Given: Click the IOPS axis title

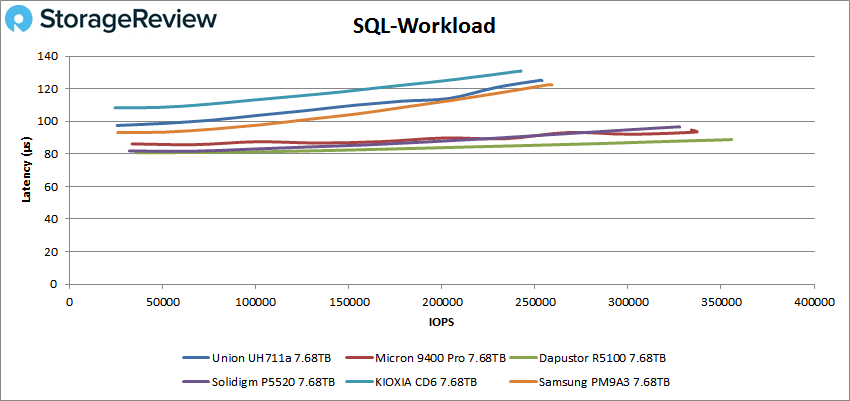Looking at the screenshot, I should coord(442,322).
